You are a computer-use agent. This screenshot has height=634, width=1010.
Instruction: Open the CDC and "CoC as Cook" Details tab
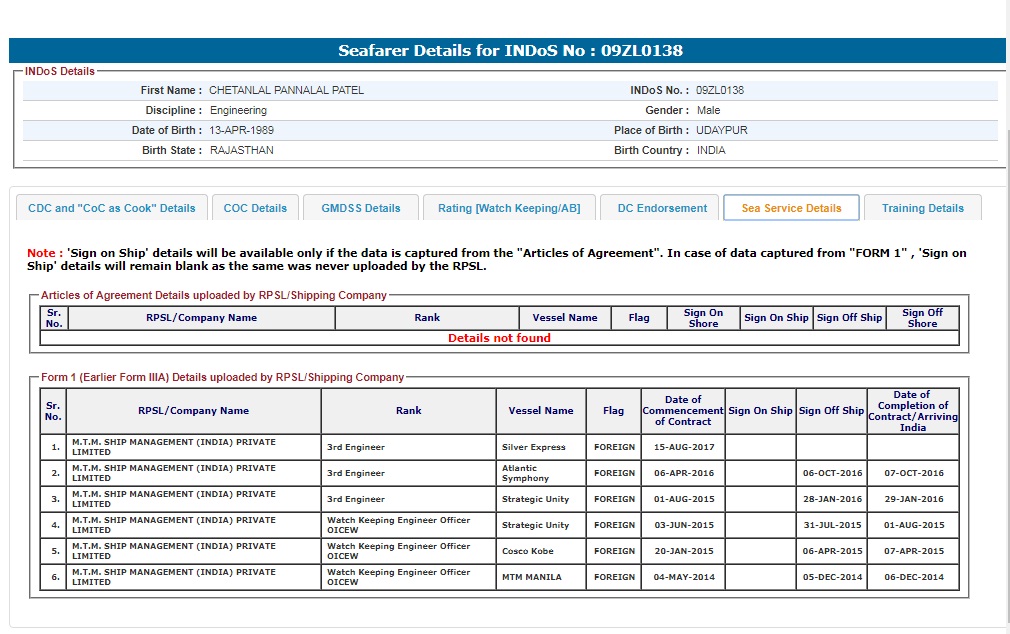point(112,208)
